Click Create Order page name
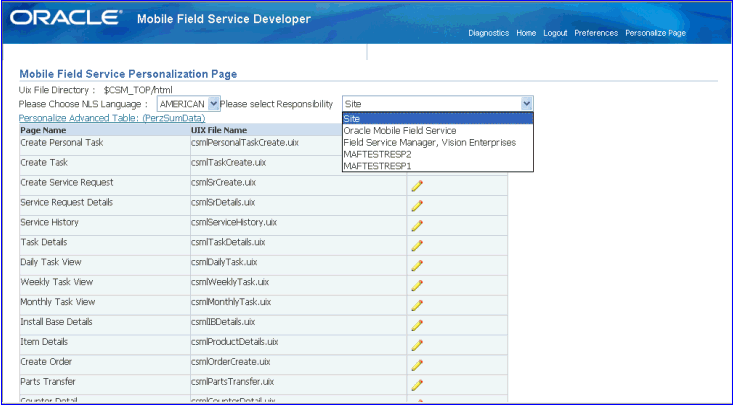Screen dimensions: 734x406 pyautogui.click(x=46, y=362)
